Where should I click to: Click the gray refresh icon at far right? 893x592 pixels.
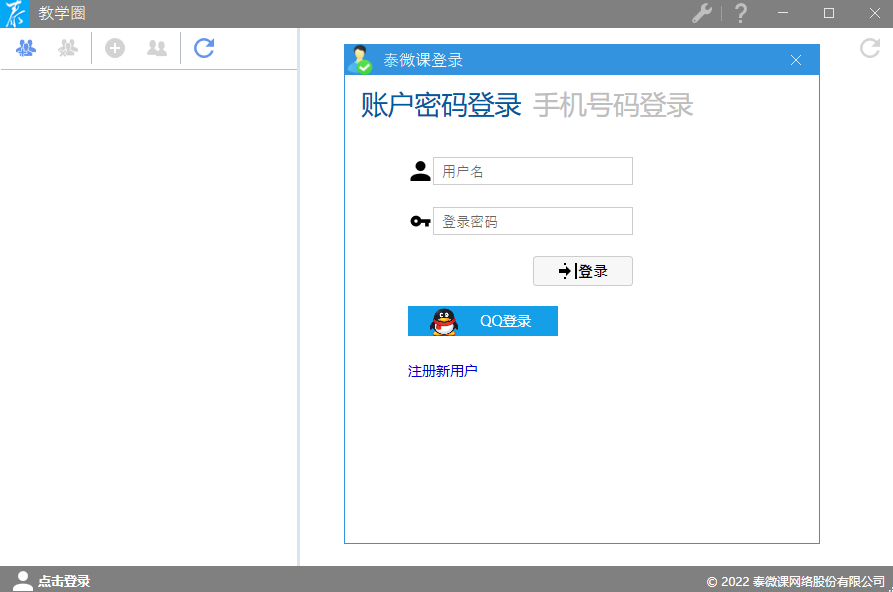point(870,48)
